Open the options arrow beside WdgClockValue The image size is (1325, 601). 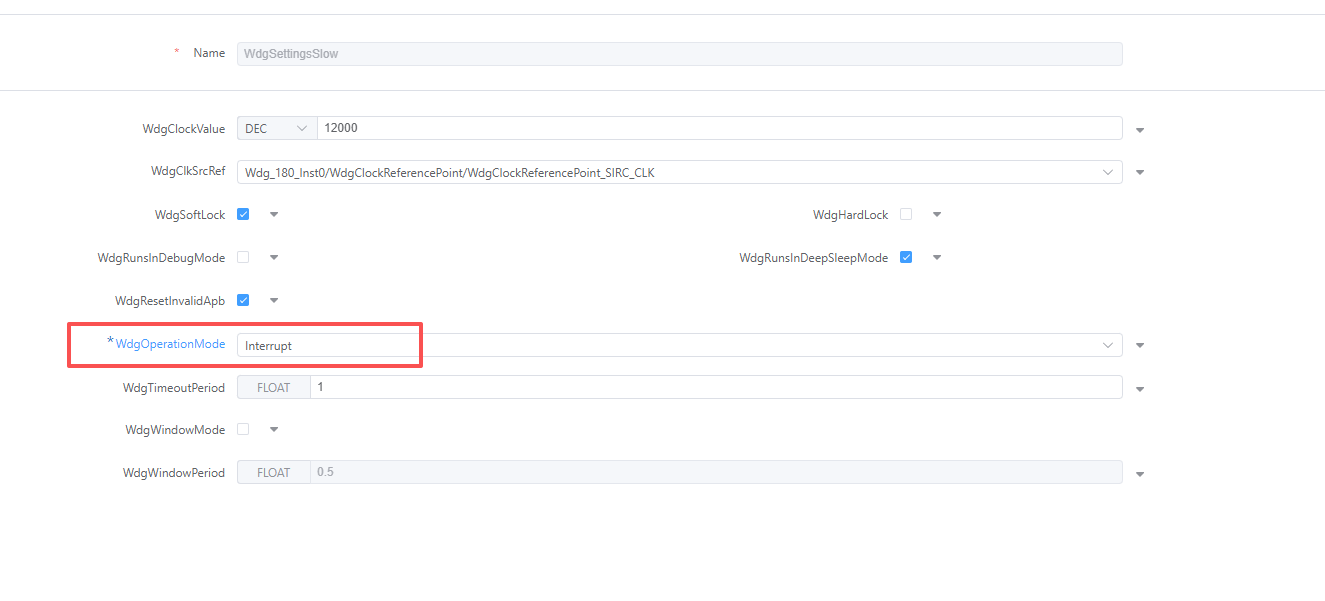(1140, 130)
